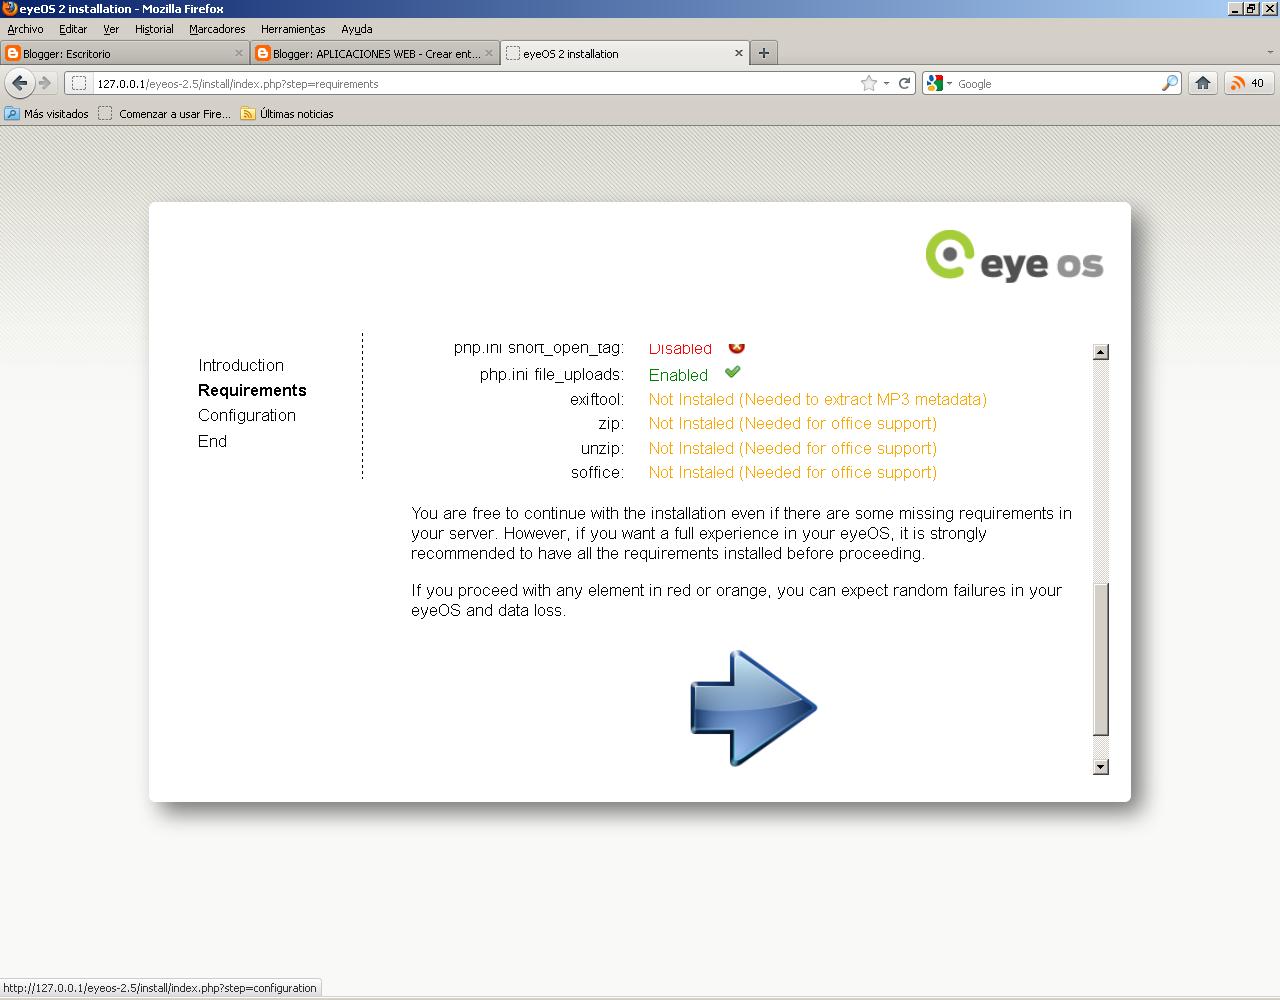Open Google search engine selector
Screen dimensions: 1280x1000
point(939,83)
